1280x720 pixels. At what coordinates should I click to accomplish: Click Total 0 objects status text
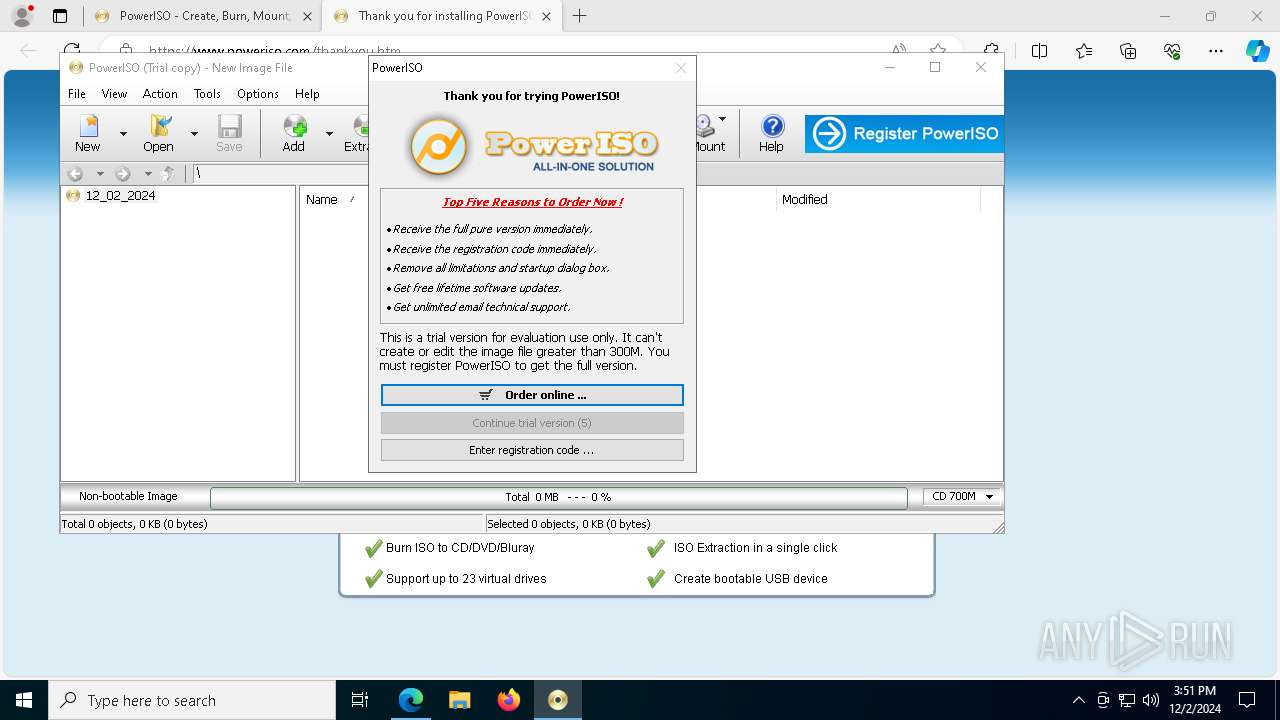click(x=135, y=524)
